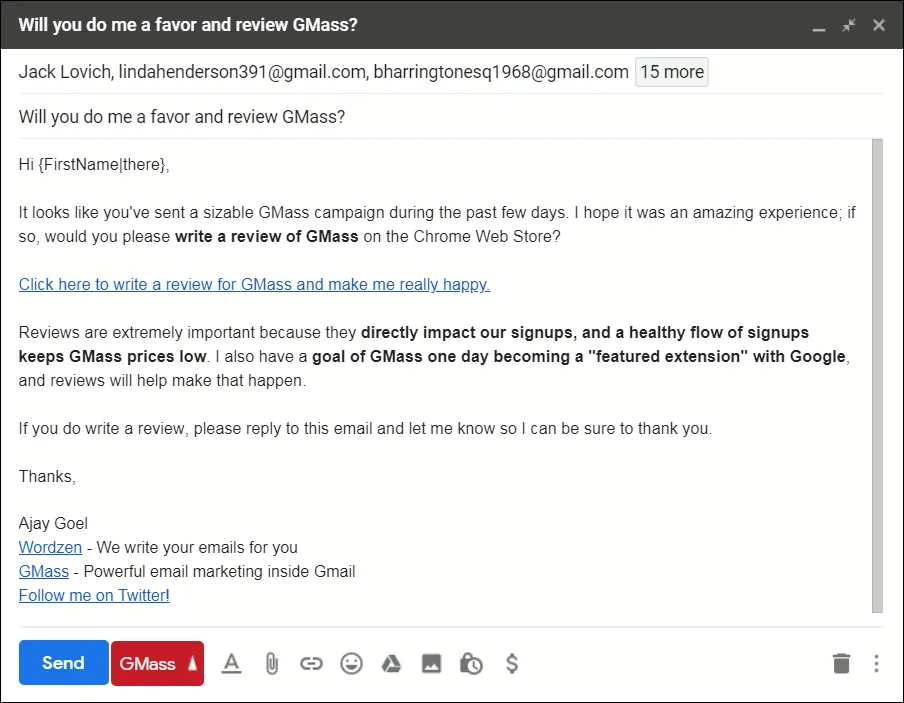Close the compose window
The width and height of the screenshot is (904, 703).
click(x=879, y=25)
